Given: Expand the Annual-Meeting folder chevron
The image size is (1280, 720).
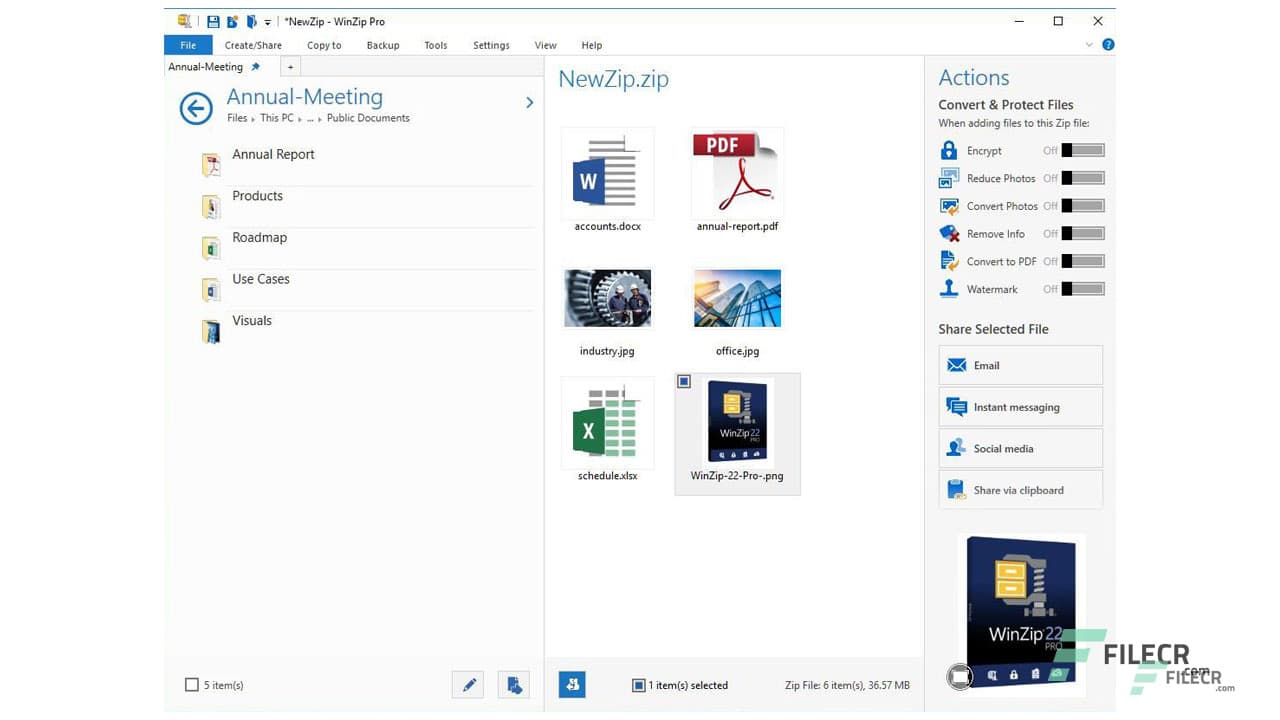Looking at the screenshot, I should tap(529, 102).
